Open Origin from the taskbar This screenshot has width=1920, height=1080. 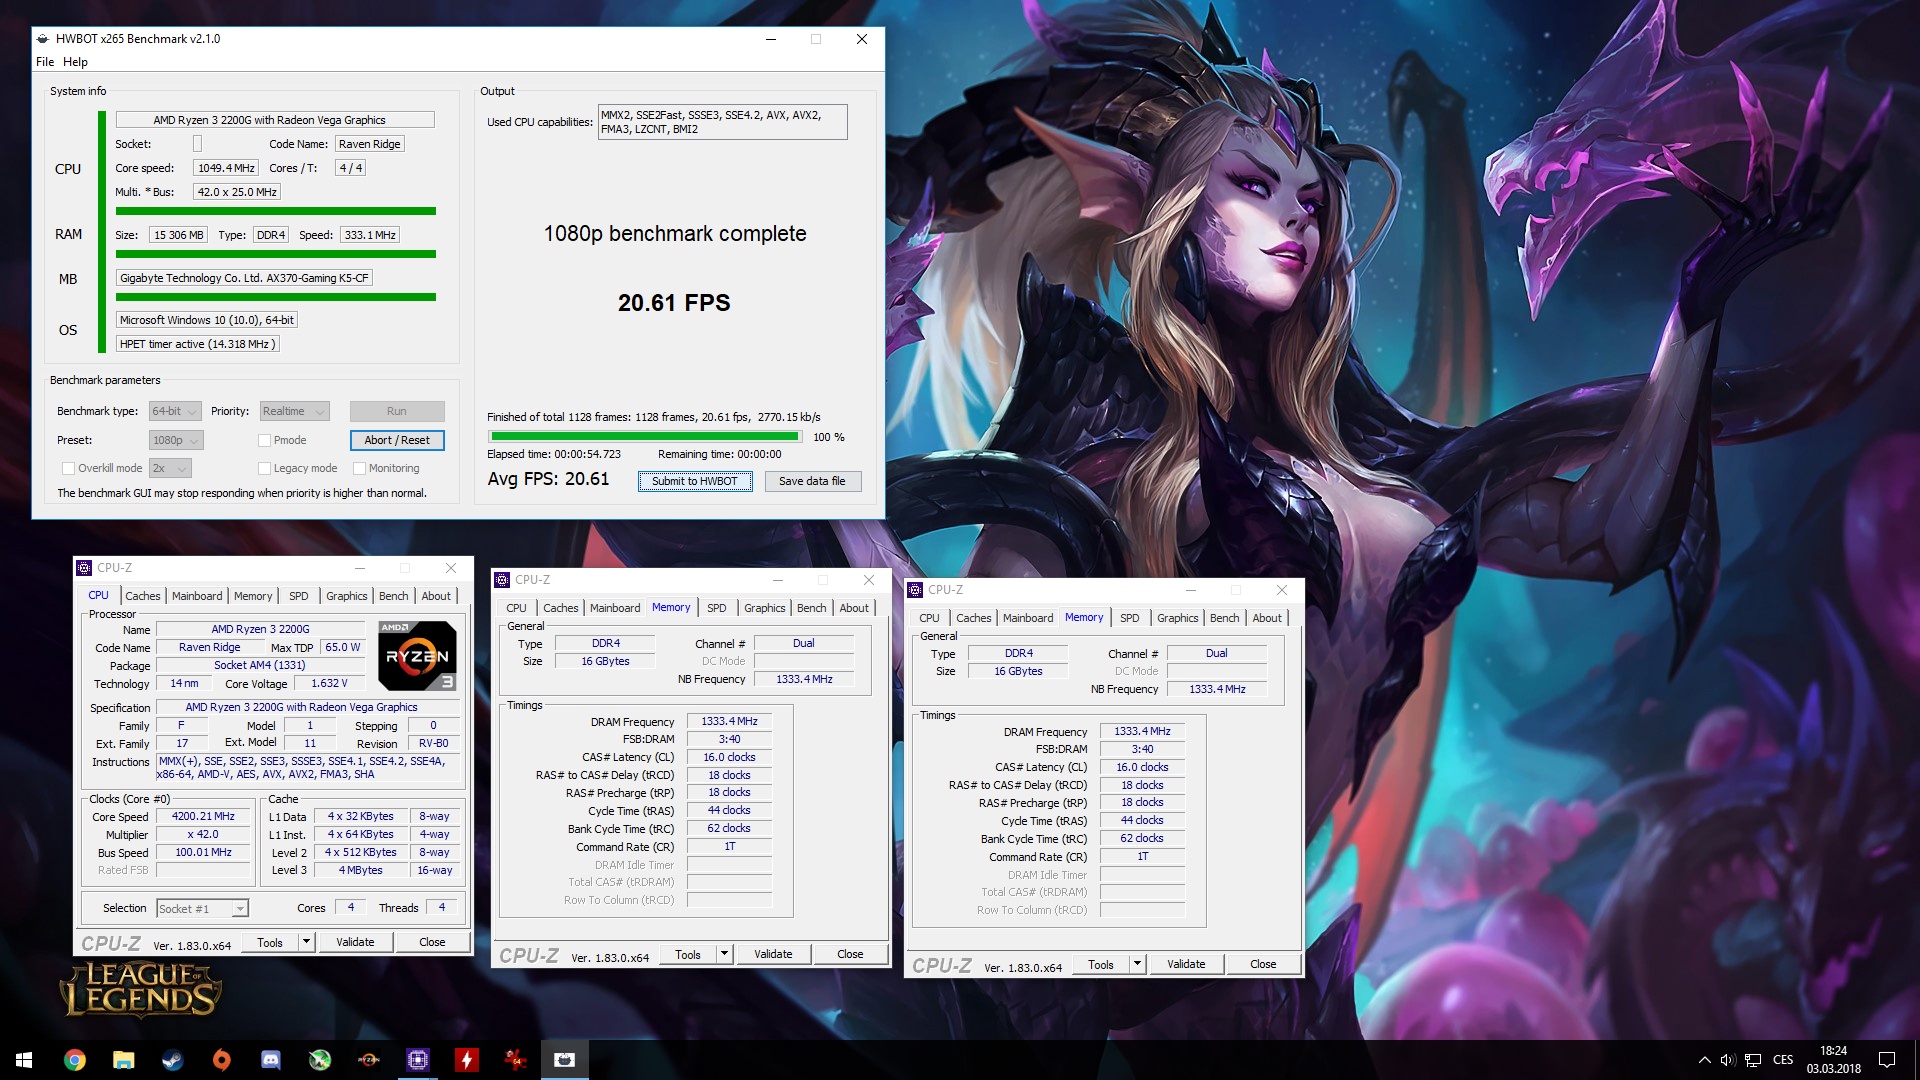(221, 1060)
